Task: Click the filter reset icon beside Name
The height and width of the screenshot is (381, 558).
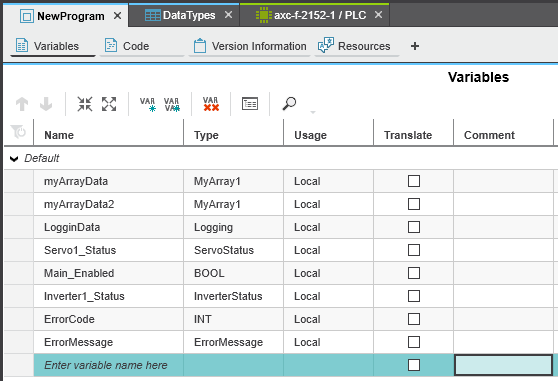Action: click(18, 132)
